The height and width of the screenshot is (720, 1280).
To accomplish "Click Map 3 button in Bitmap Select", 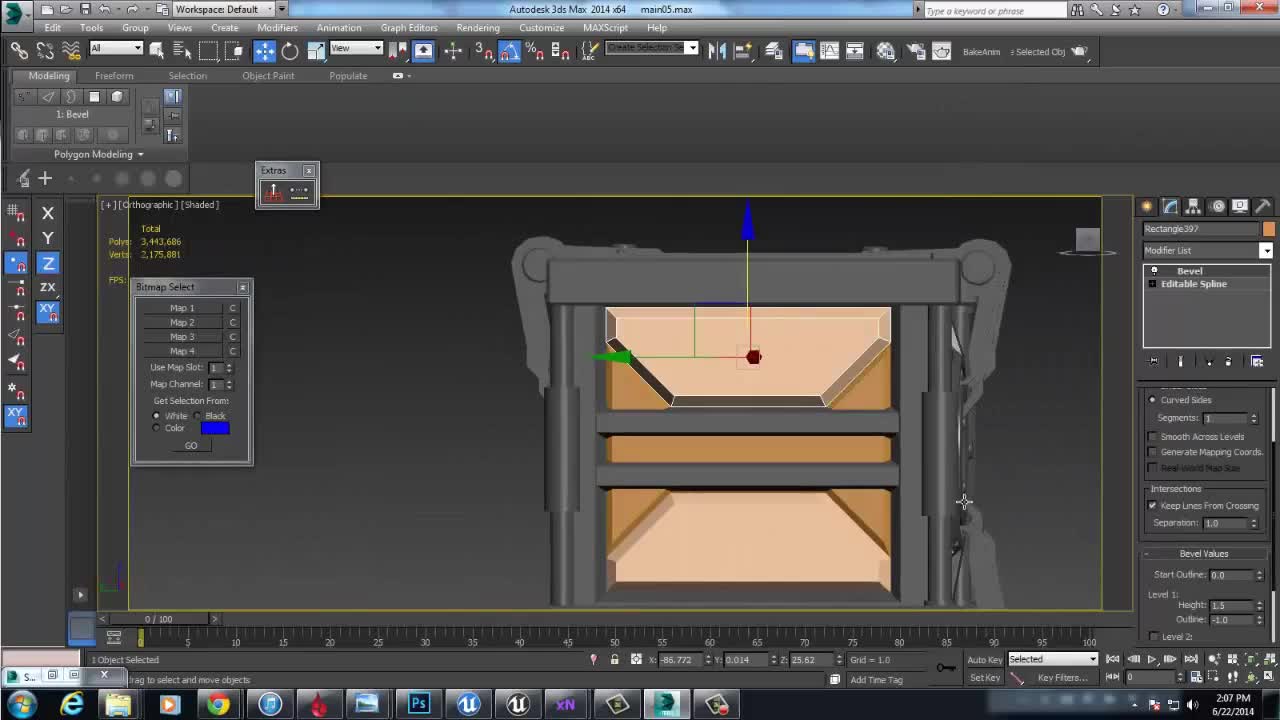I will coord(182,337).
